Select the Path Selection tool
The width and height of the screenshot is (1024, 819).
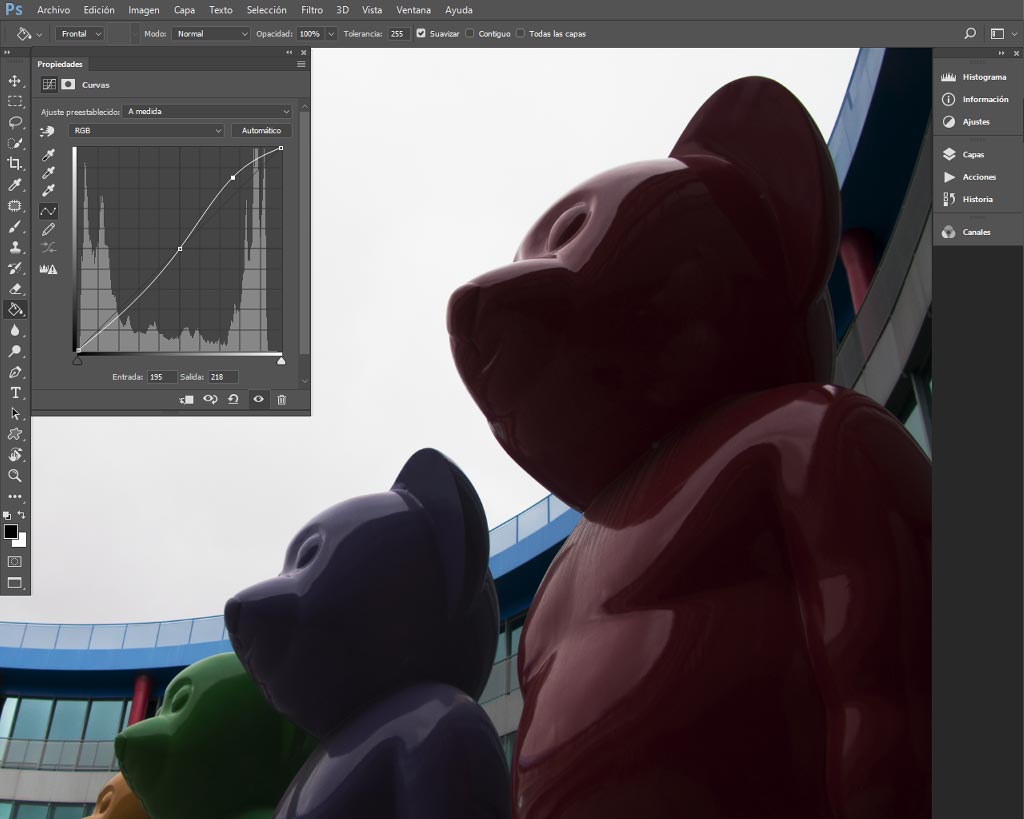pyautogui.click(x=14, y=413)
